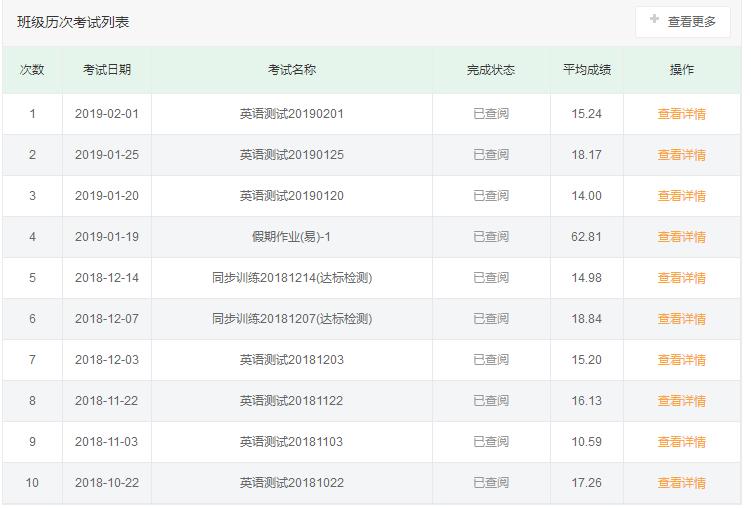Click the average score 16.13
Image resolution: width=751 pixels, height=508 pixels.
pos(587,401)
